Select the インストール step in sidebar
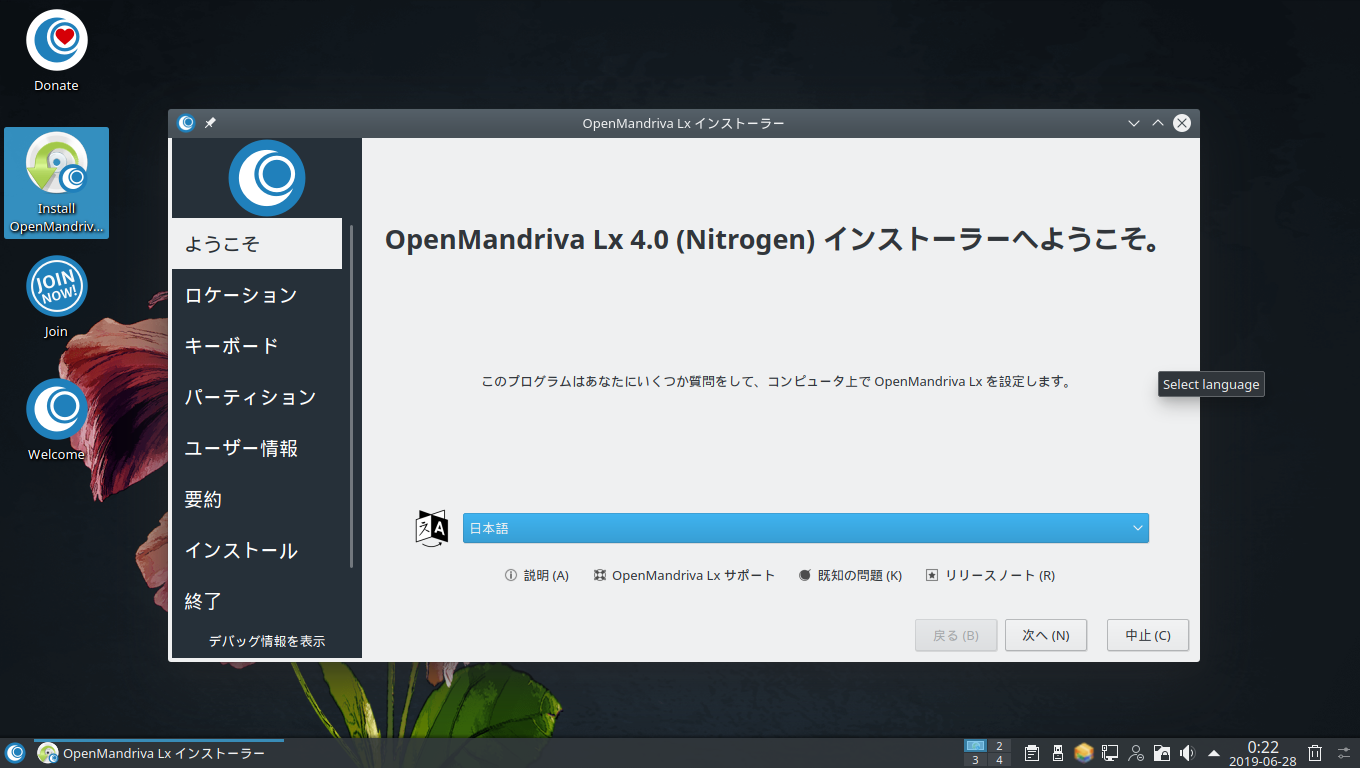 [x=257, y=550]
